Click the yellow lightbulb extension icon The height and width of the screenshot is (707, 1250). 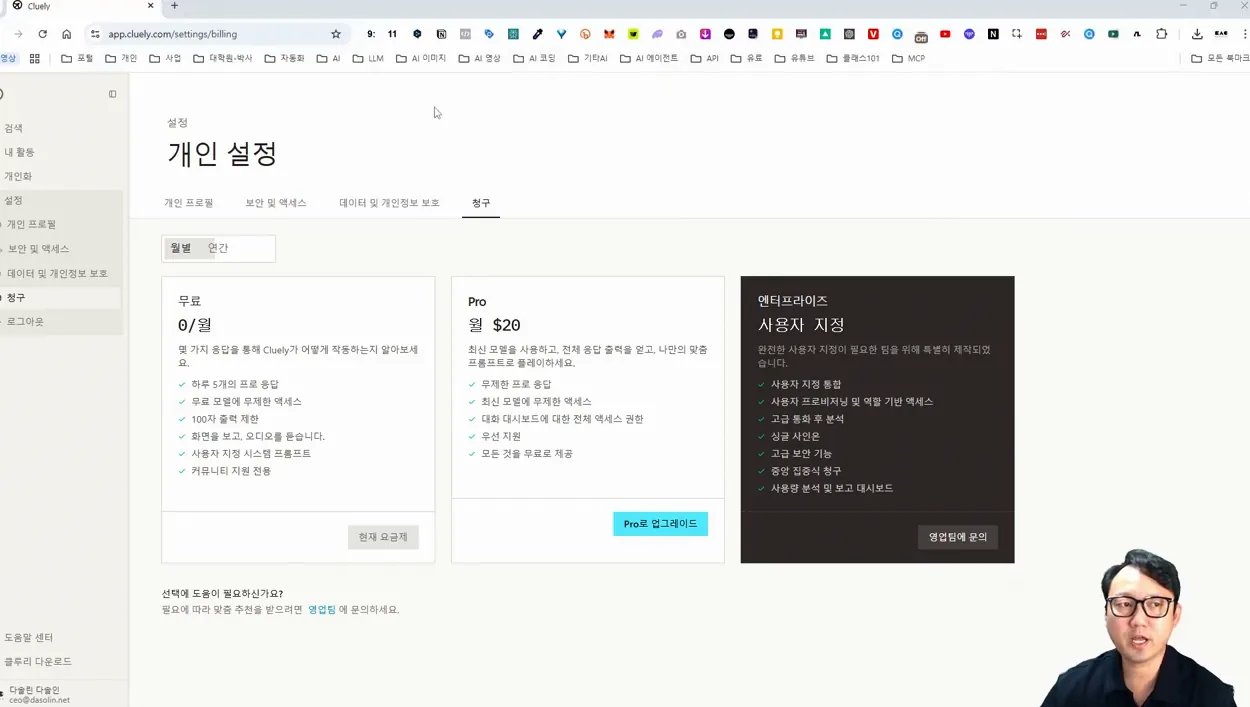click(777, 34)
